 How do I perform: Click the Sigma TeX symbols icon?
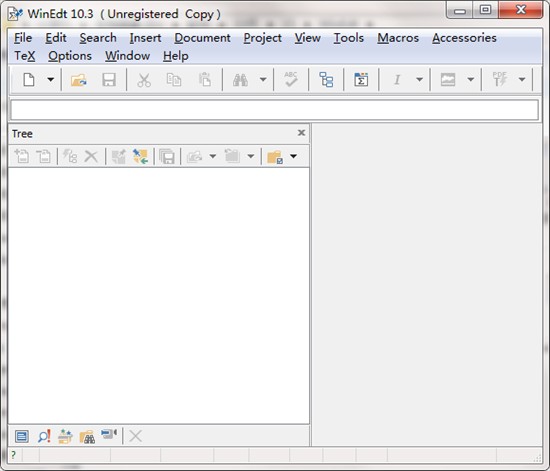point(361,80)
